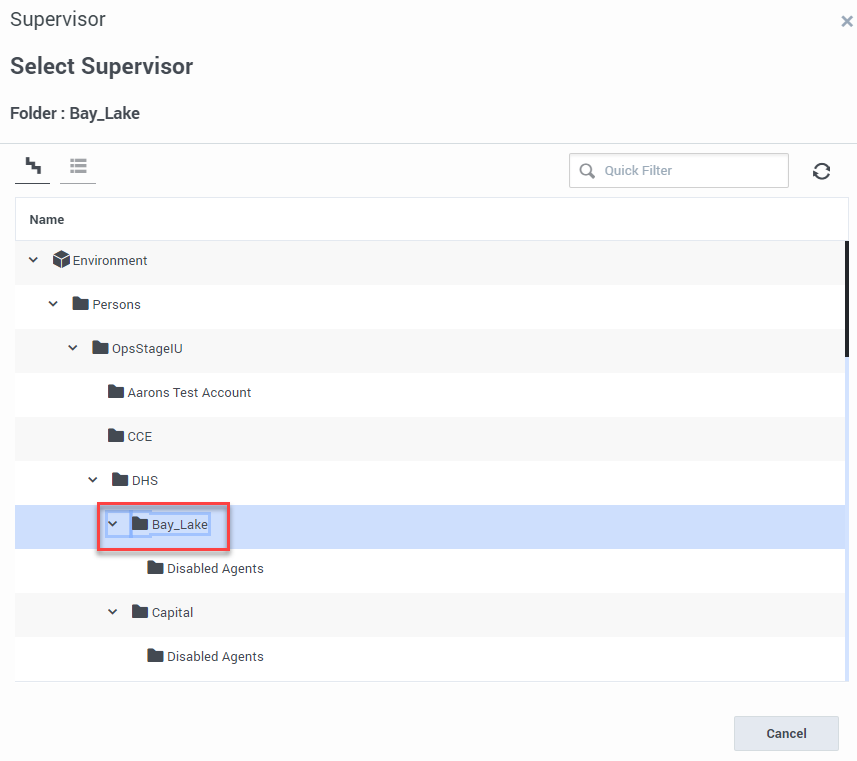Click the Environment cube icon
The image size is (857, 761).
[x=61, y=260]
